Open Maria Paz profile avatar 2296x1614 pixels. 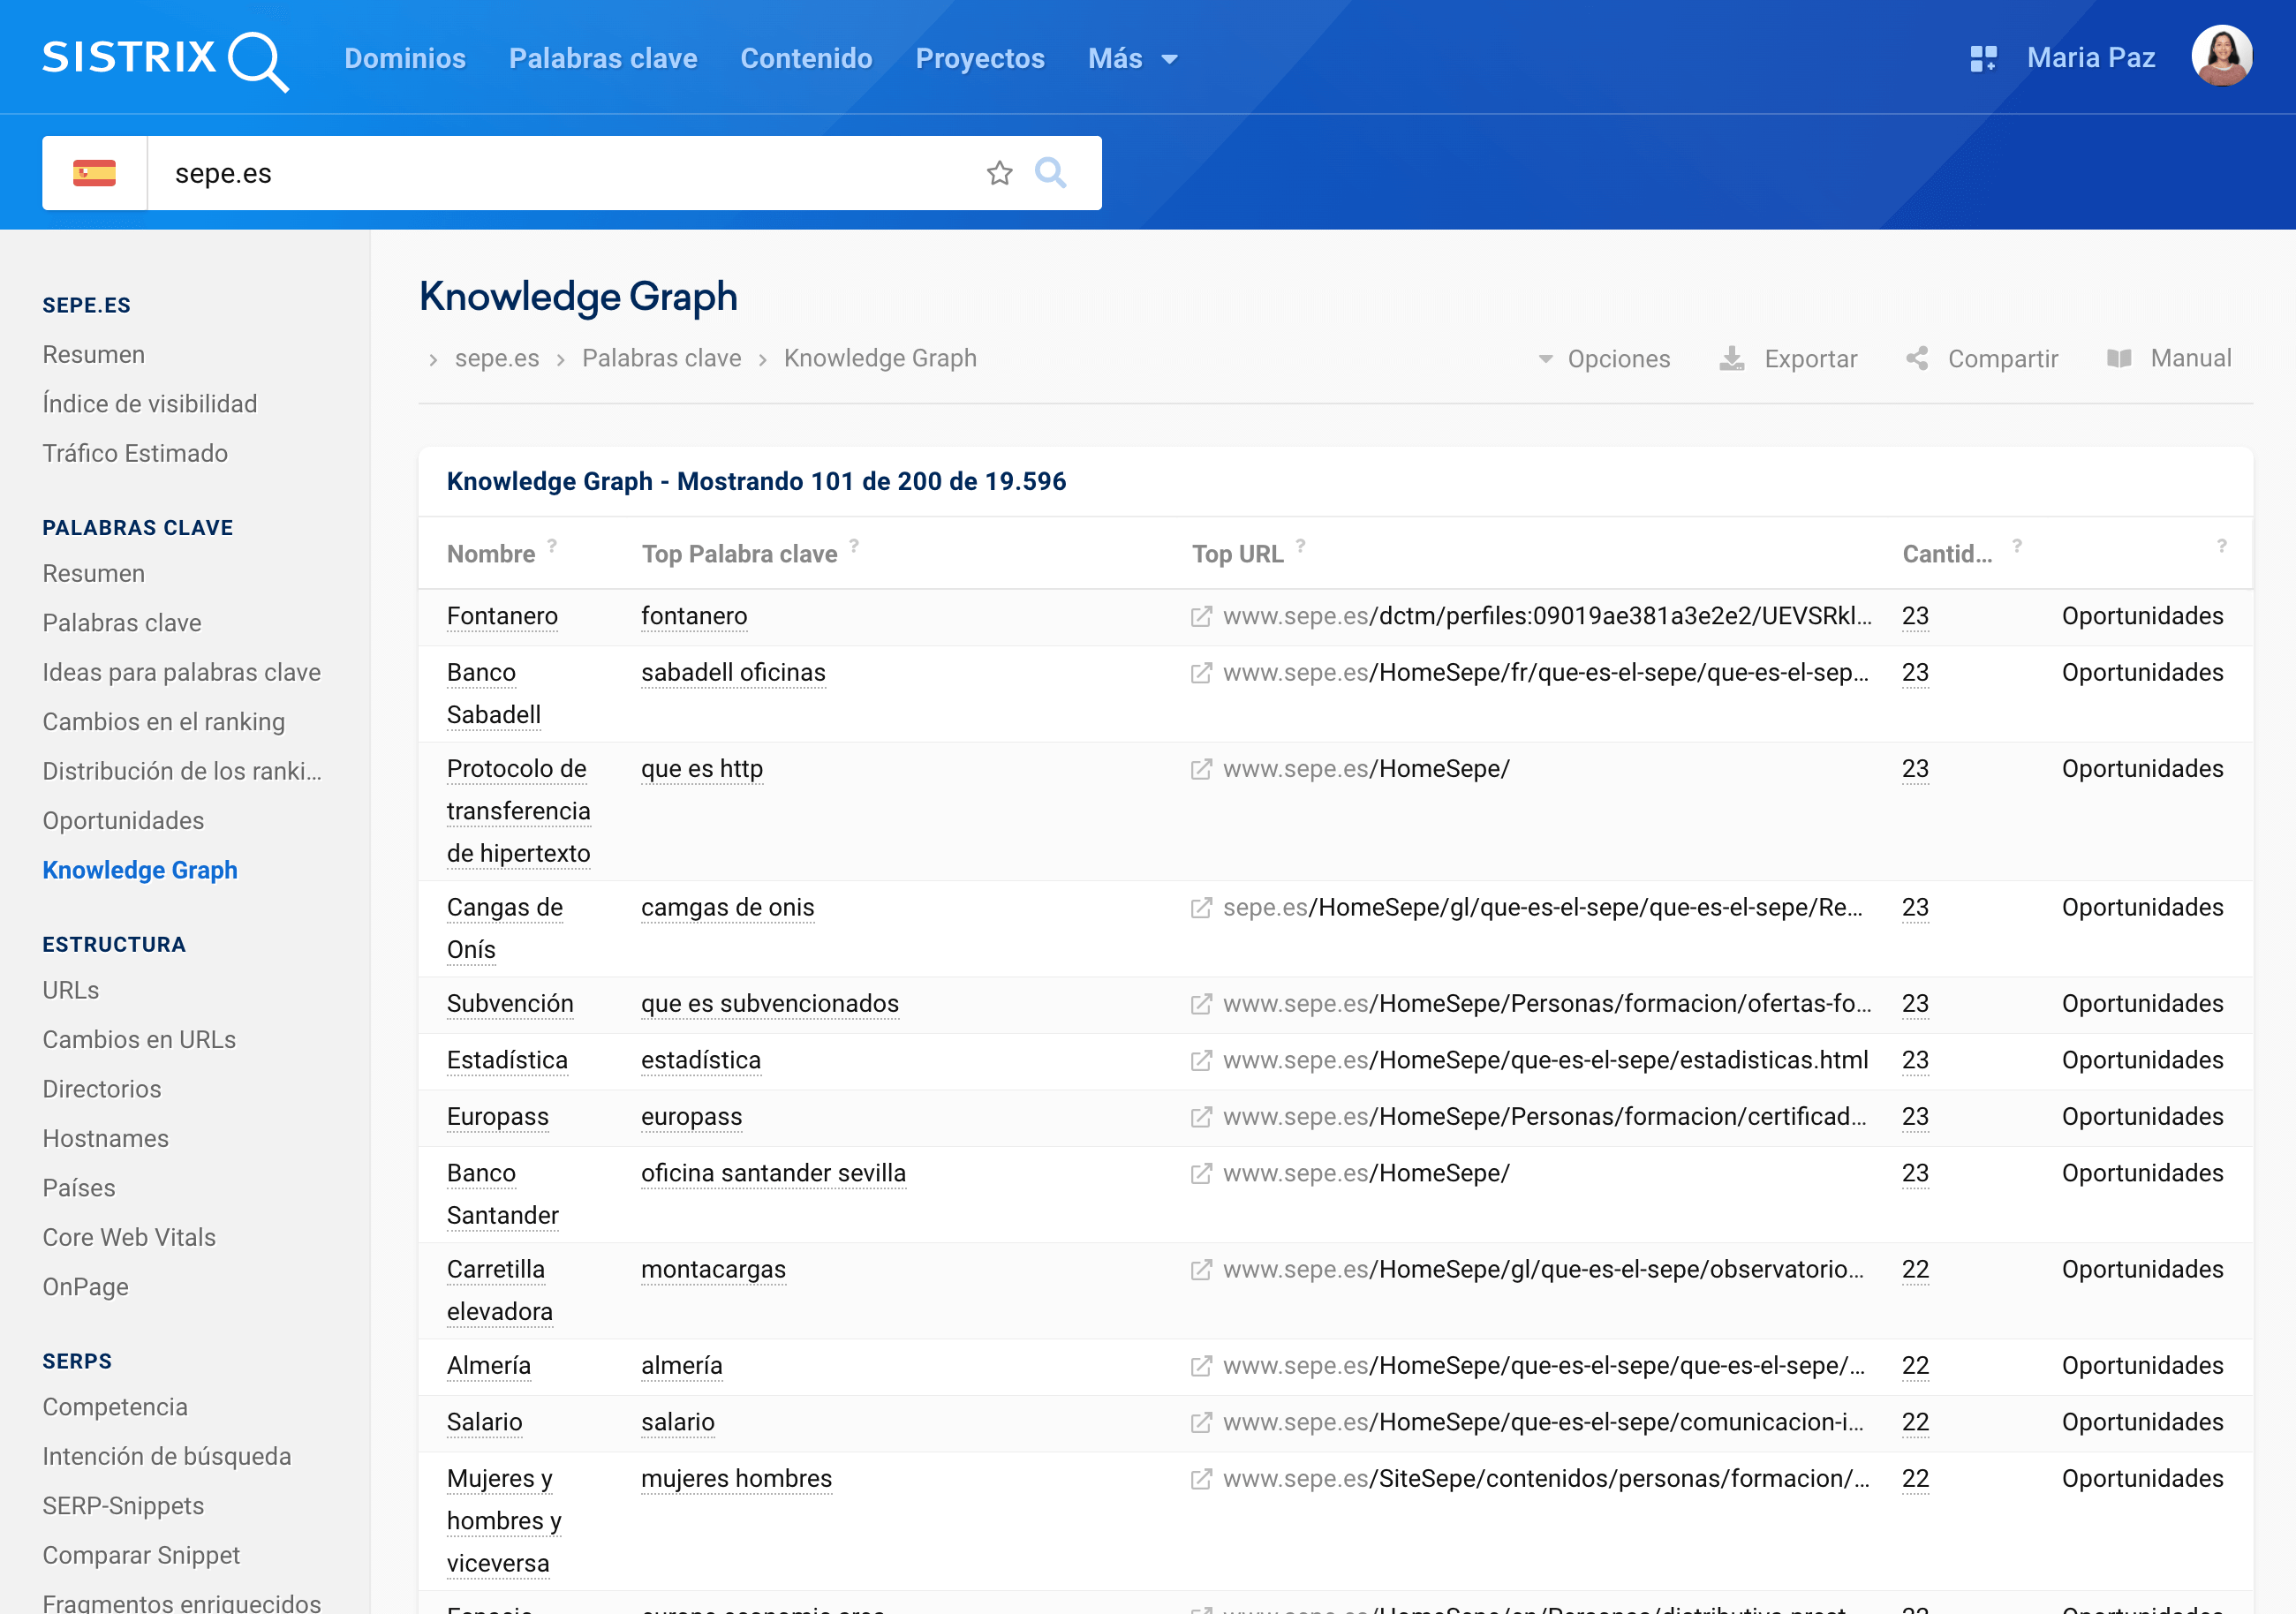[2221, 56]
